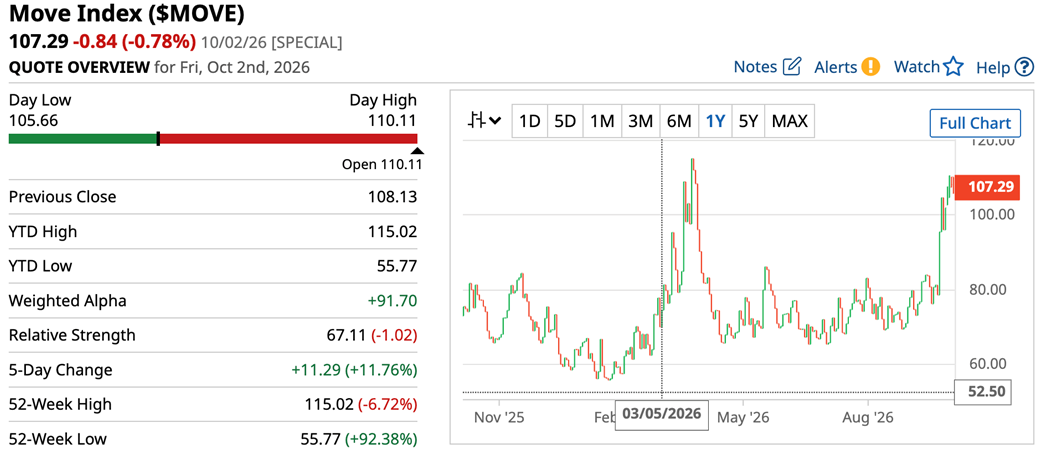Click the May '26 axis label
The height and width of the screenshot is (457, 1040).
(x=744, y=418)
